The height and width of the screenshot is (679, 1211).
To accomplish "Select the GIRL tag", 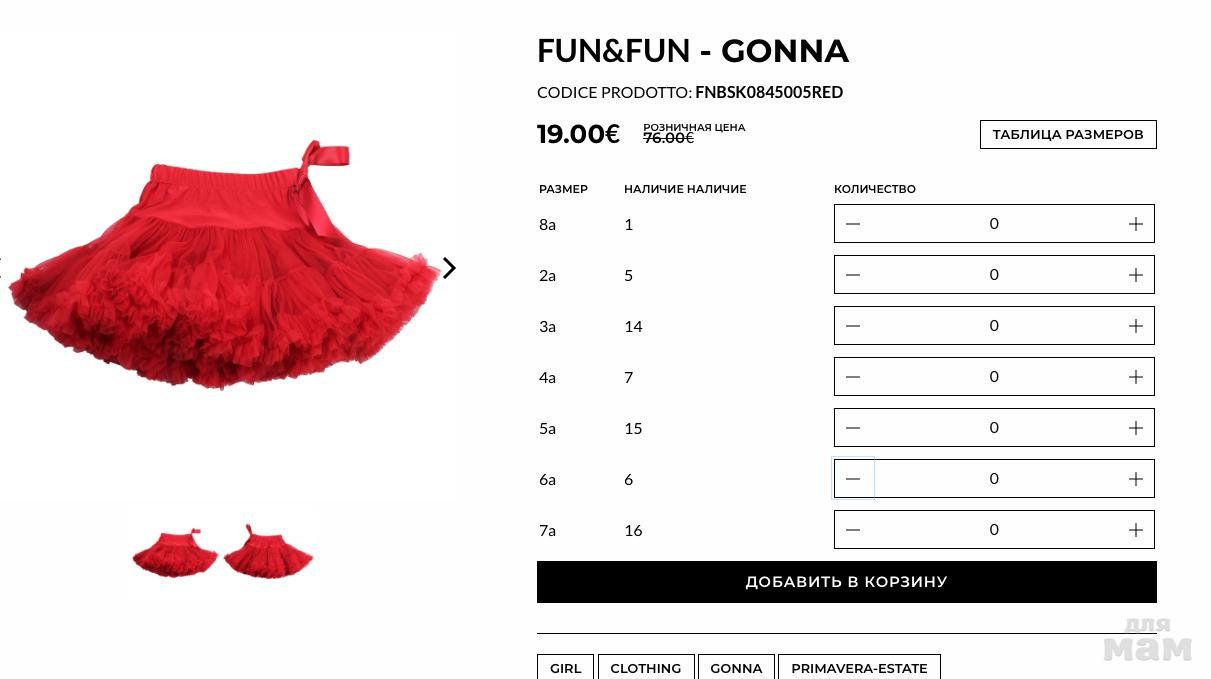I will [565, 668].
